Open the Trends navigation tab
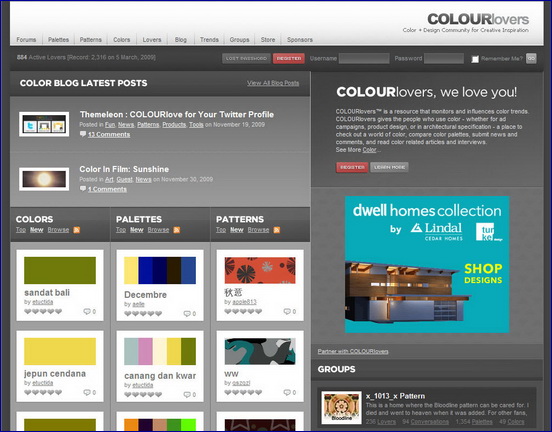The image size is (552, 432). (x=209, y=39)
